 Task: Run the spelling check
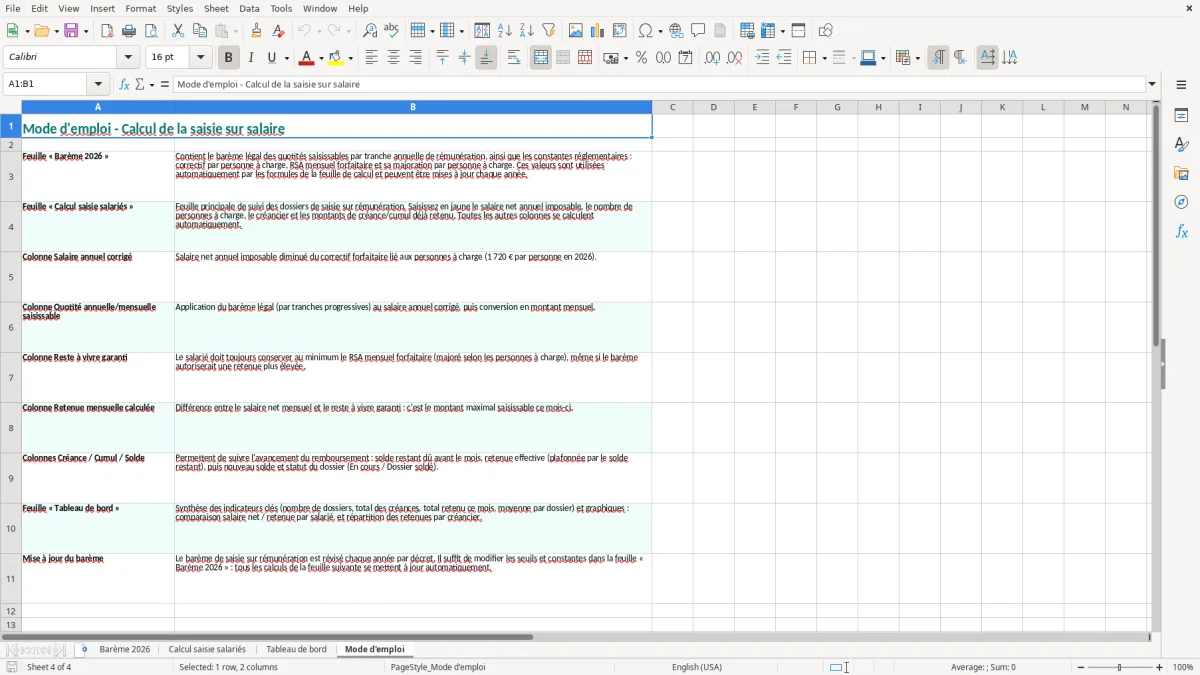tap(391, 31)
